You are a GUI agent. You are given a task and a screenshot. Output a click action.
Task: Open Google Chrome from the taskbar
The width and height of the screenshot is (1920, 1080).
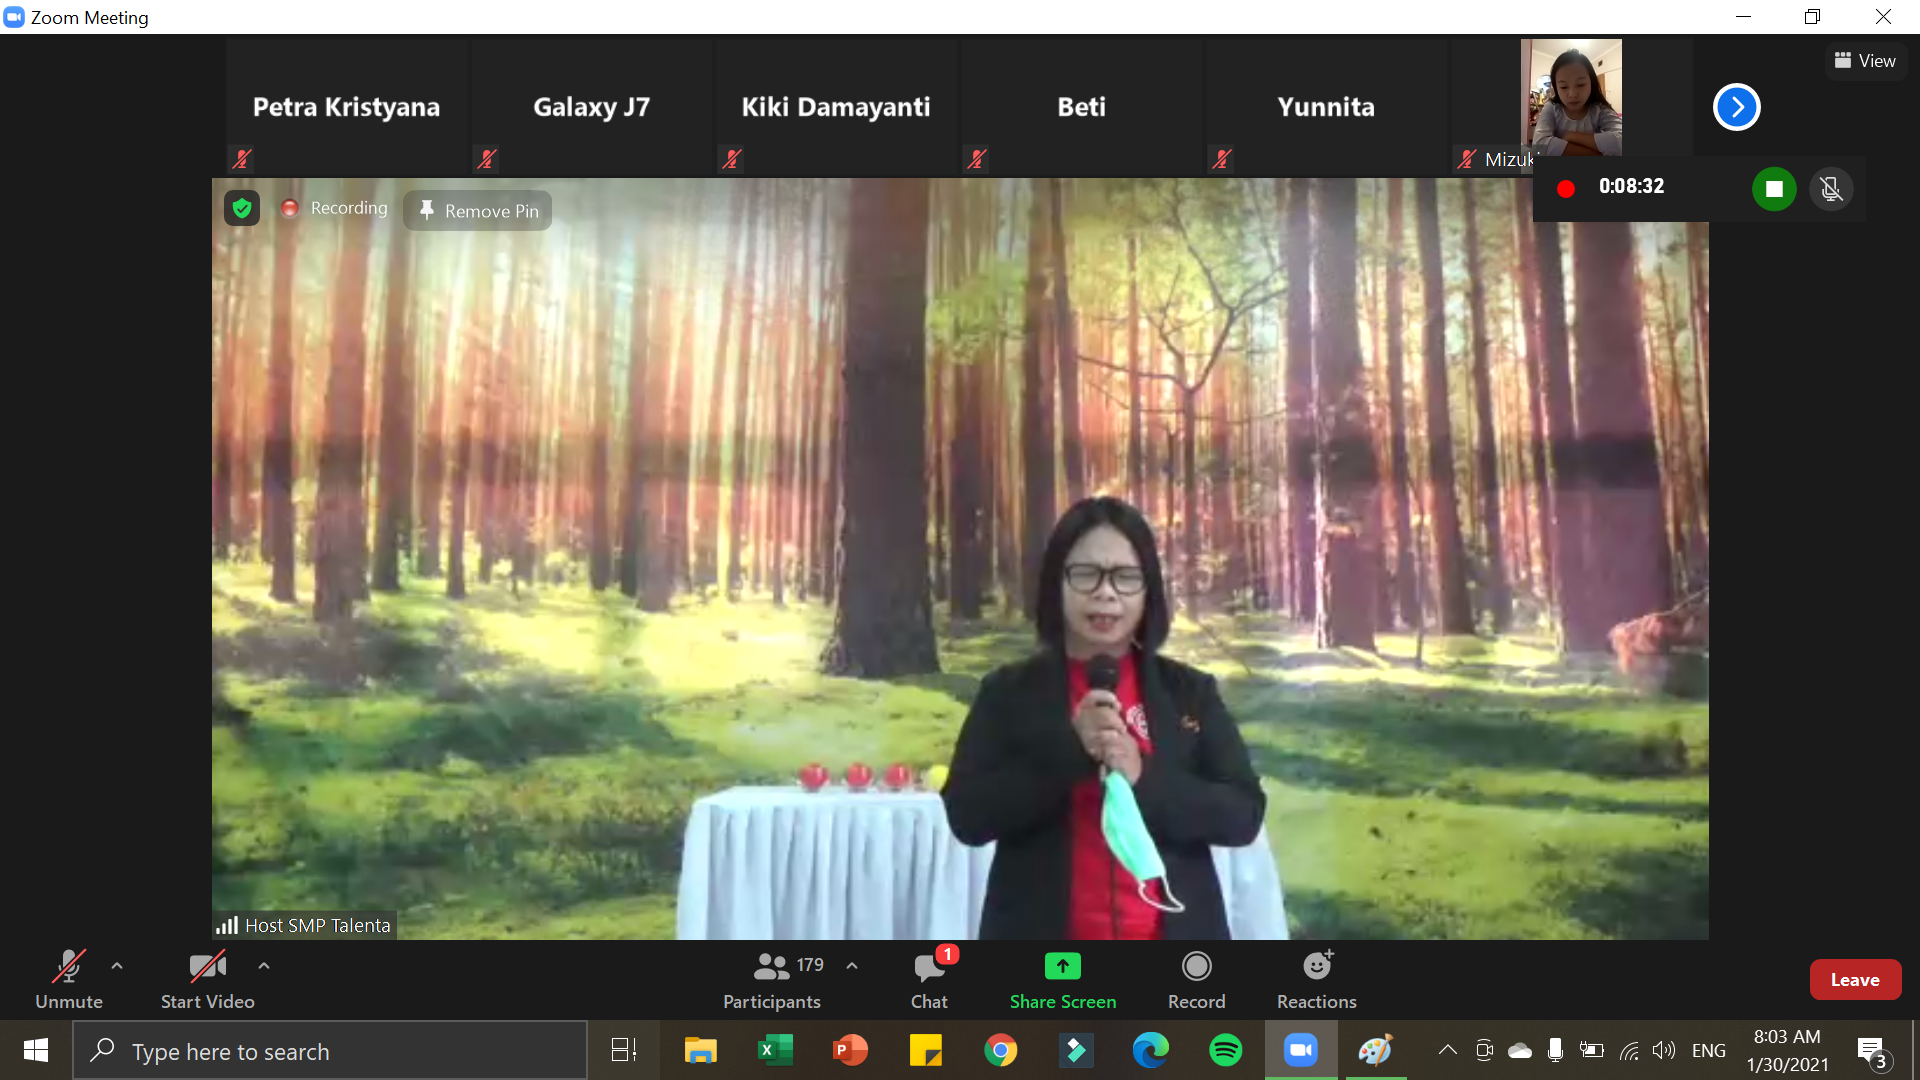(1000, 1050)
